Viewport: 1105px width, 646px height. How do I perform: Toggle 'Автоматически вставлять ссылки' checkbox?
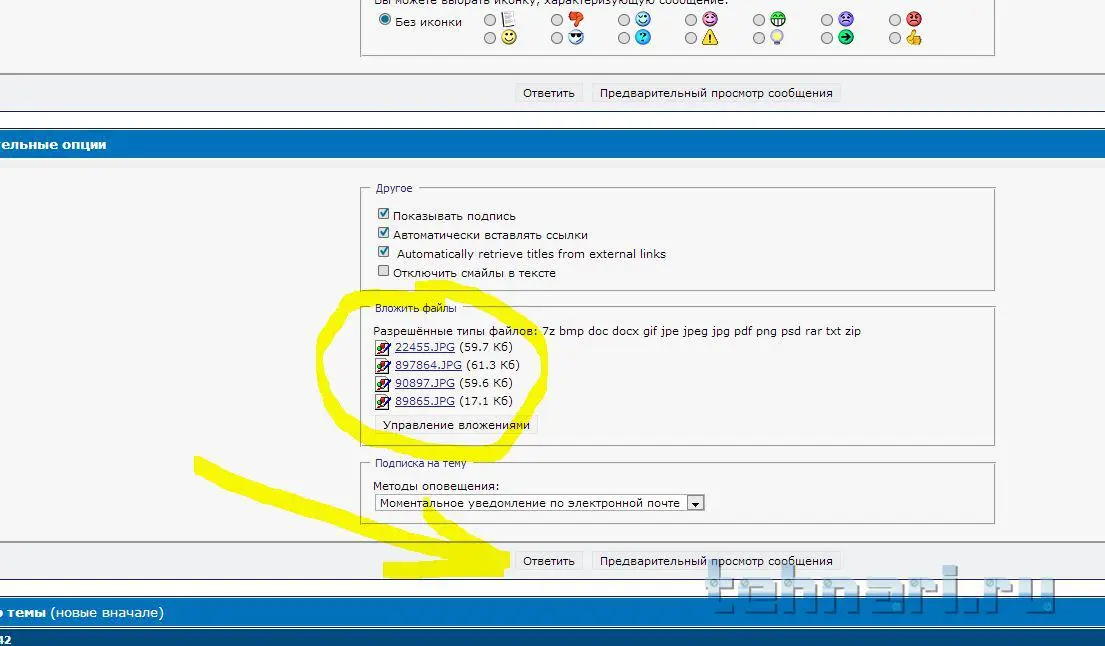pos(383,232)
